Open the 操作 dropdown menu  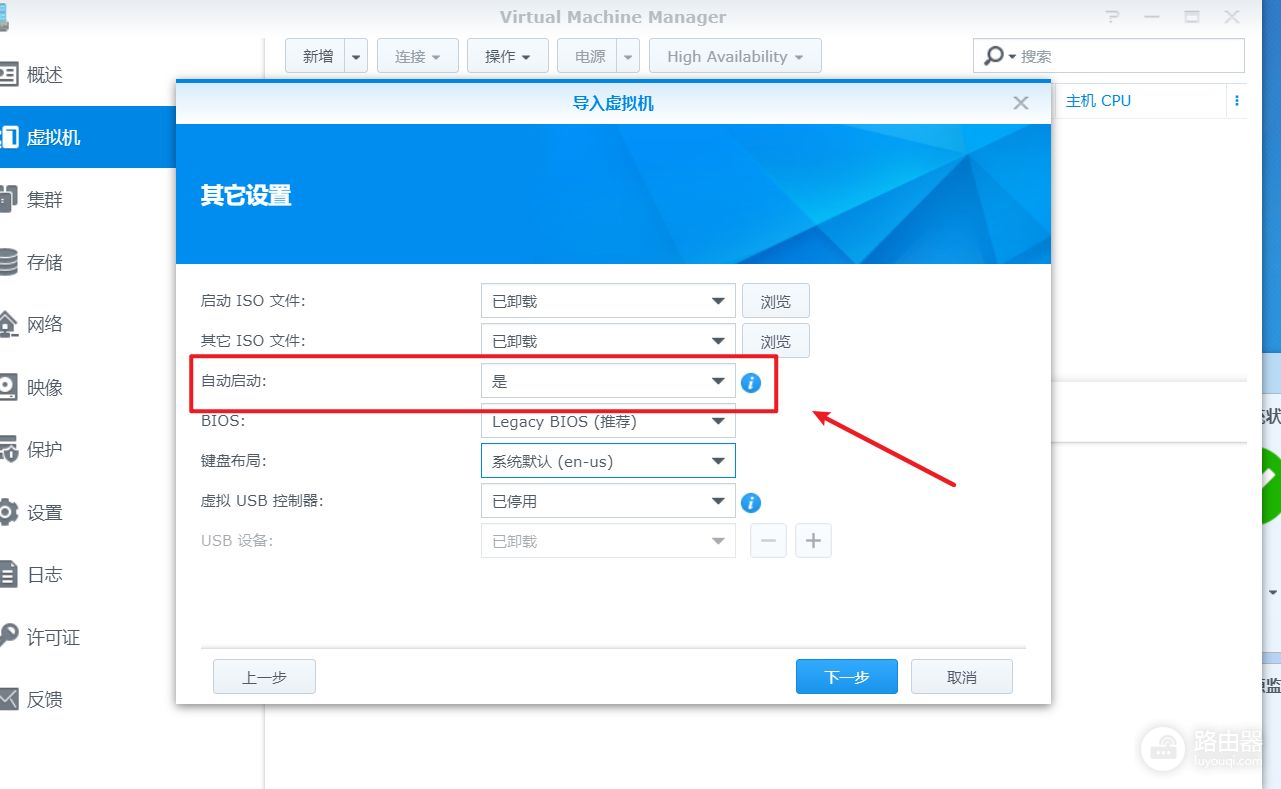pyautogui.click(x=508, y=56)
